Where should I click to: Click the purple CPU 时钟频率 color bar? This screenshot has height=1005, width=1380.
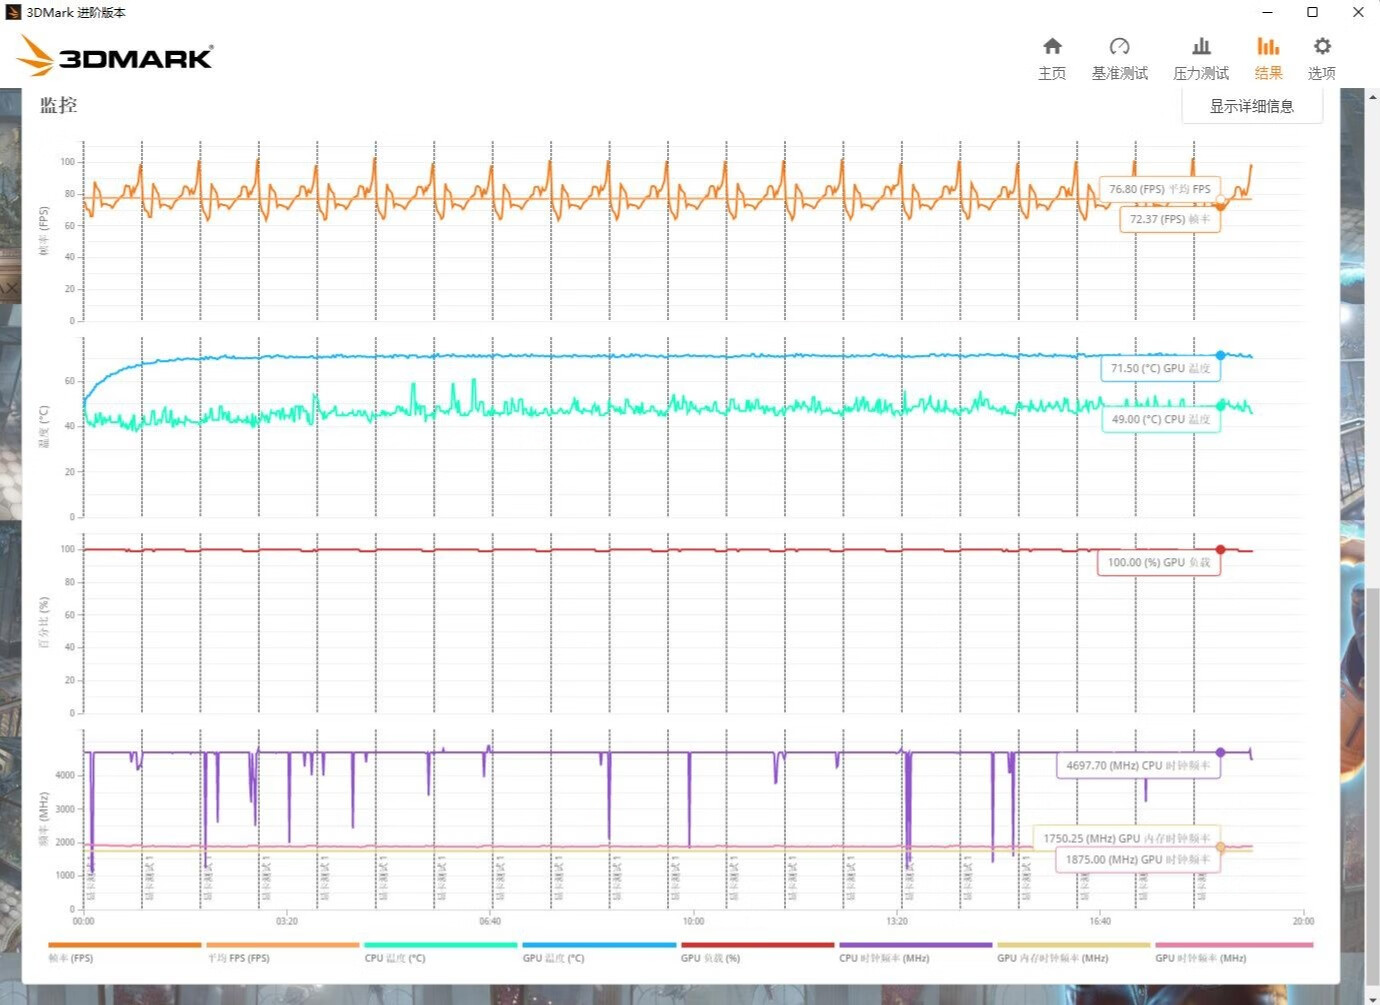coord(916,943)
